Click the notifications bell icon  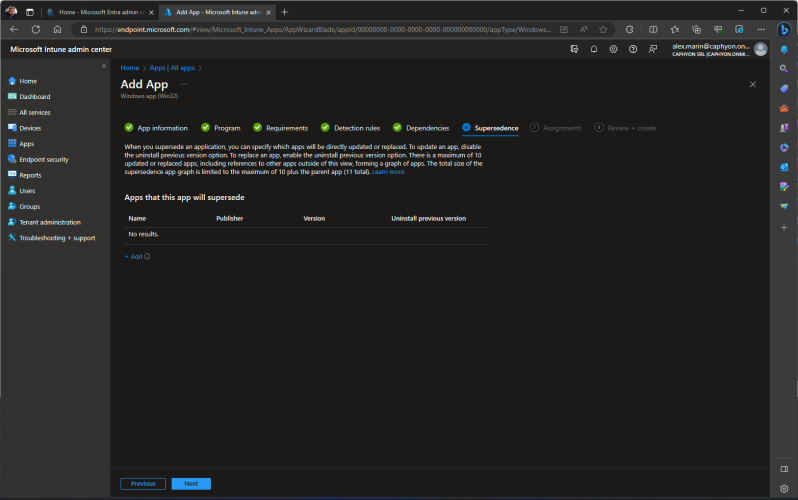(x=594, y=48)
